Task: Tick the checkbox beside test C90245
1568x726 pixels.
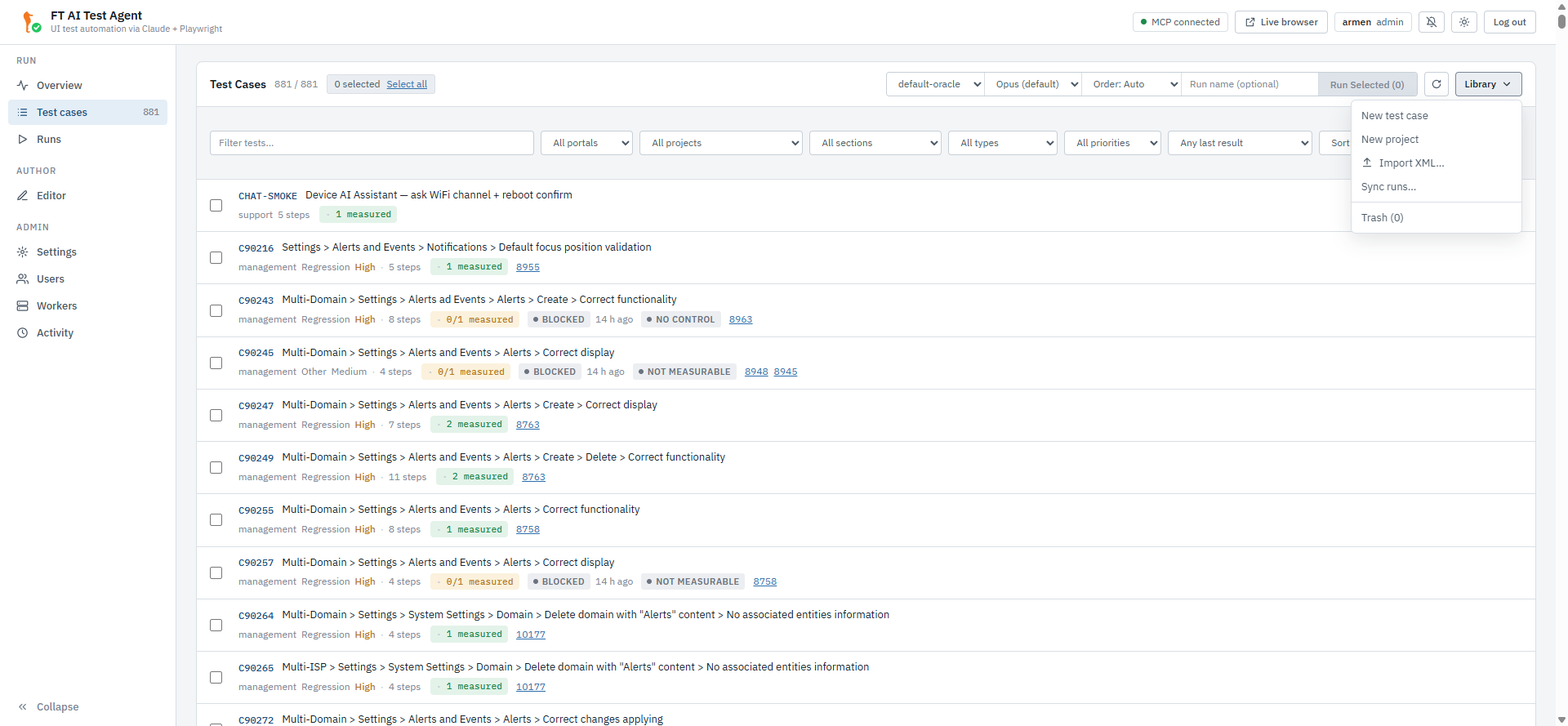Action: [216, 362]
